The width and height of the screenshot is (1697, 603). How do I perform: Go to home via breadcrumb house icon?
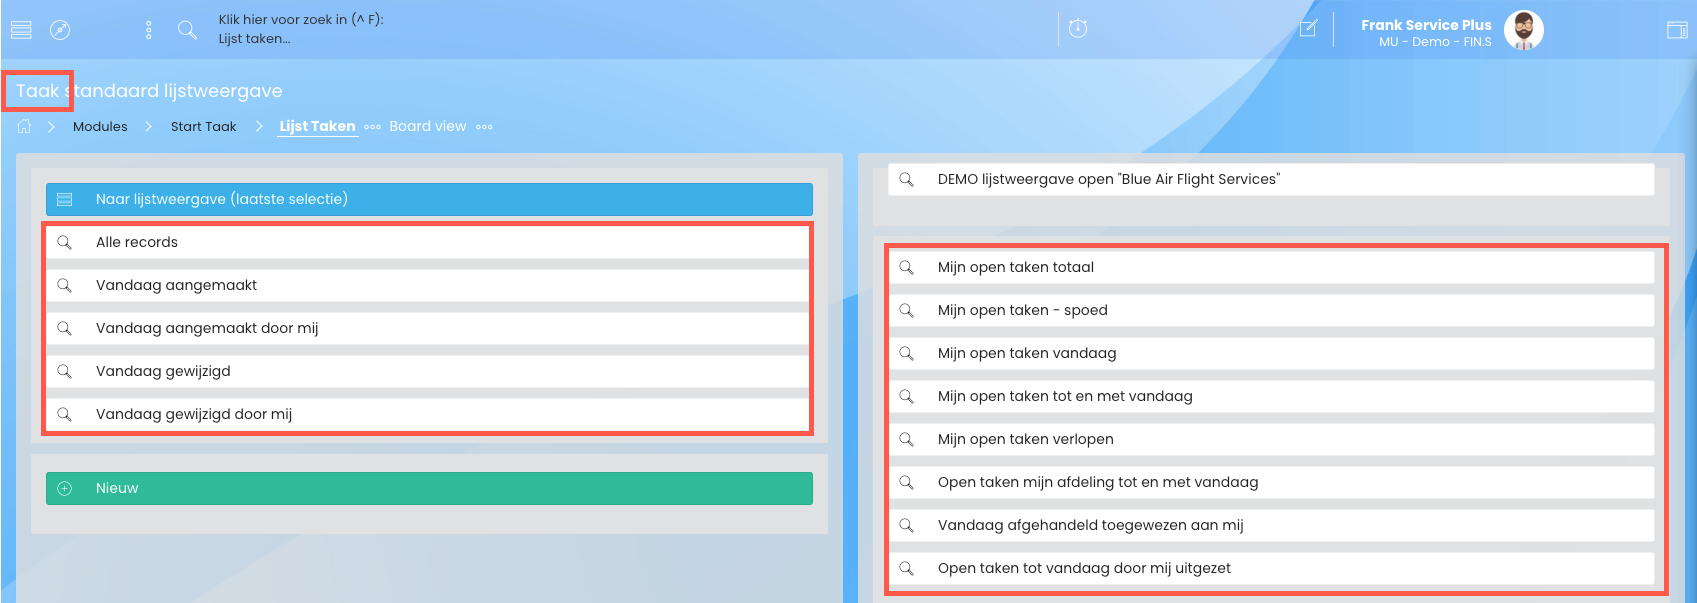click(x=24, y=126)
